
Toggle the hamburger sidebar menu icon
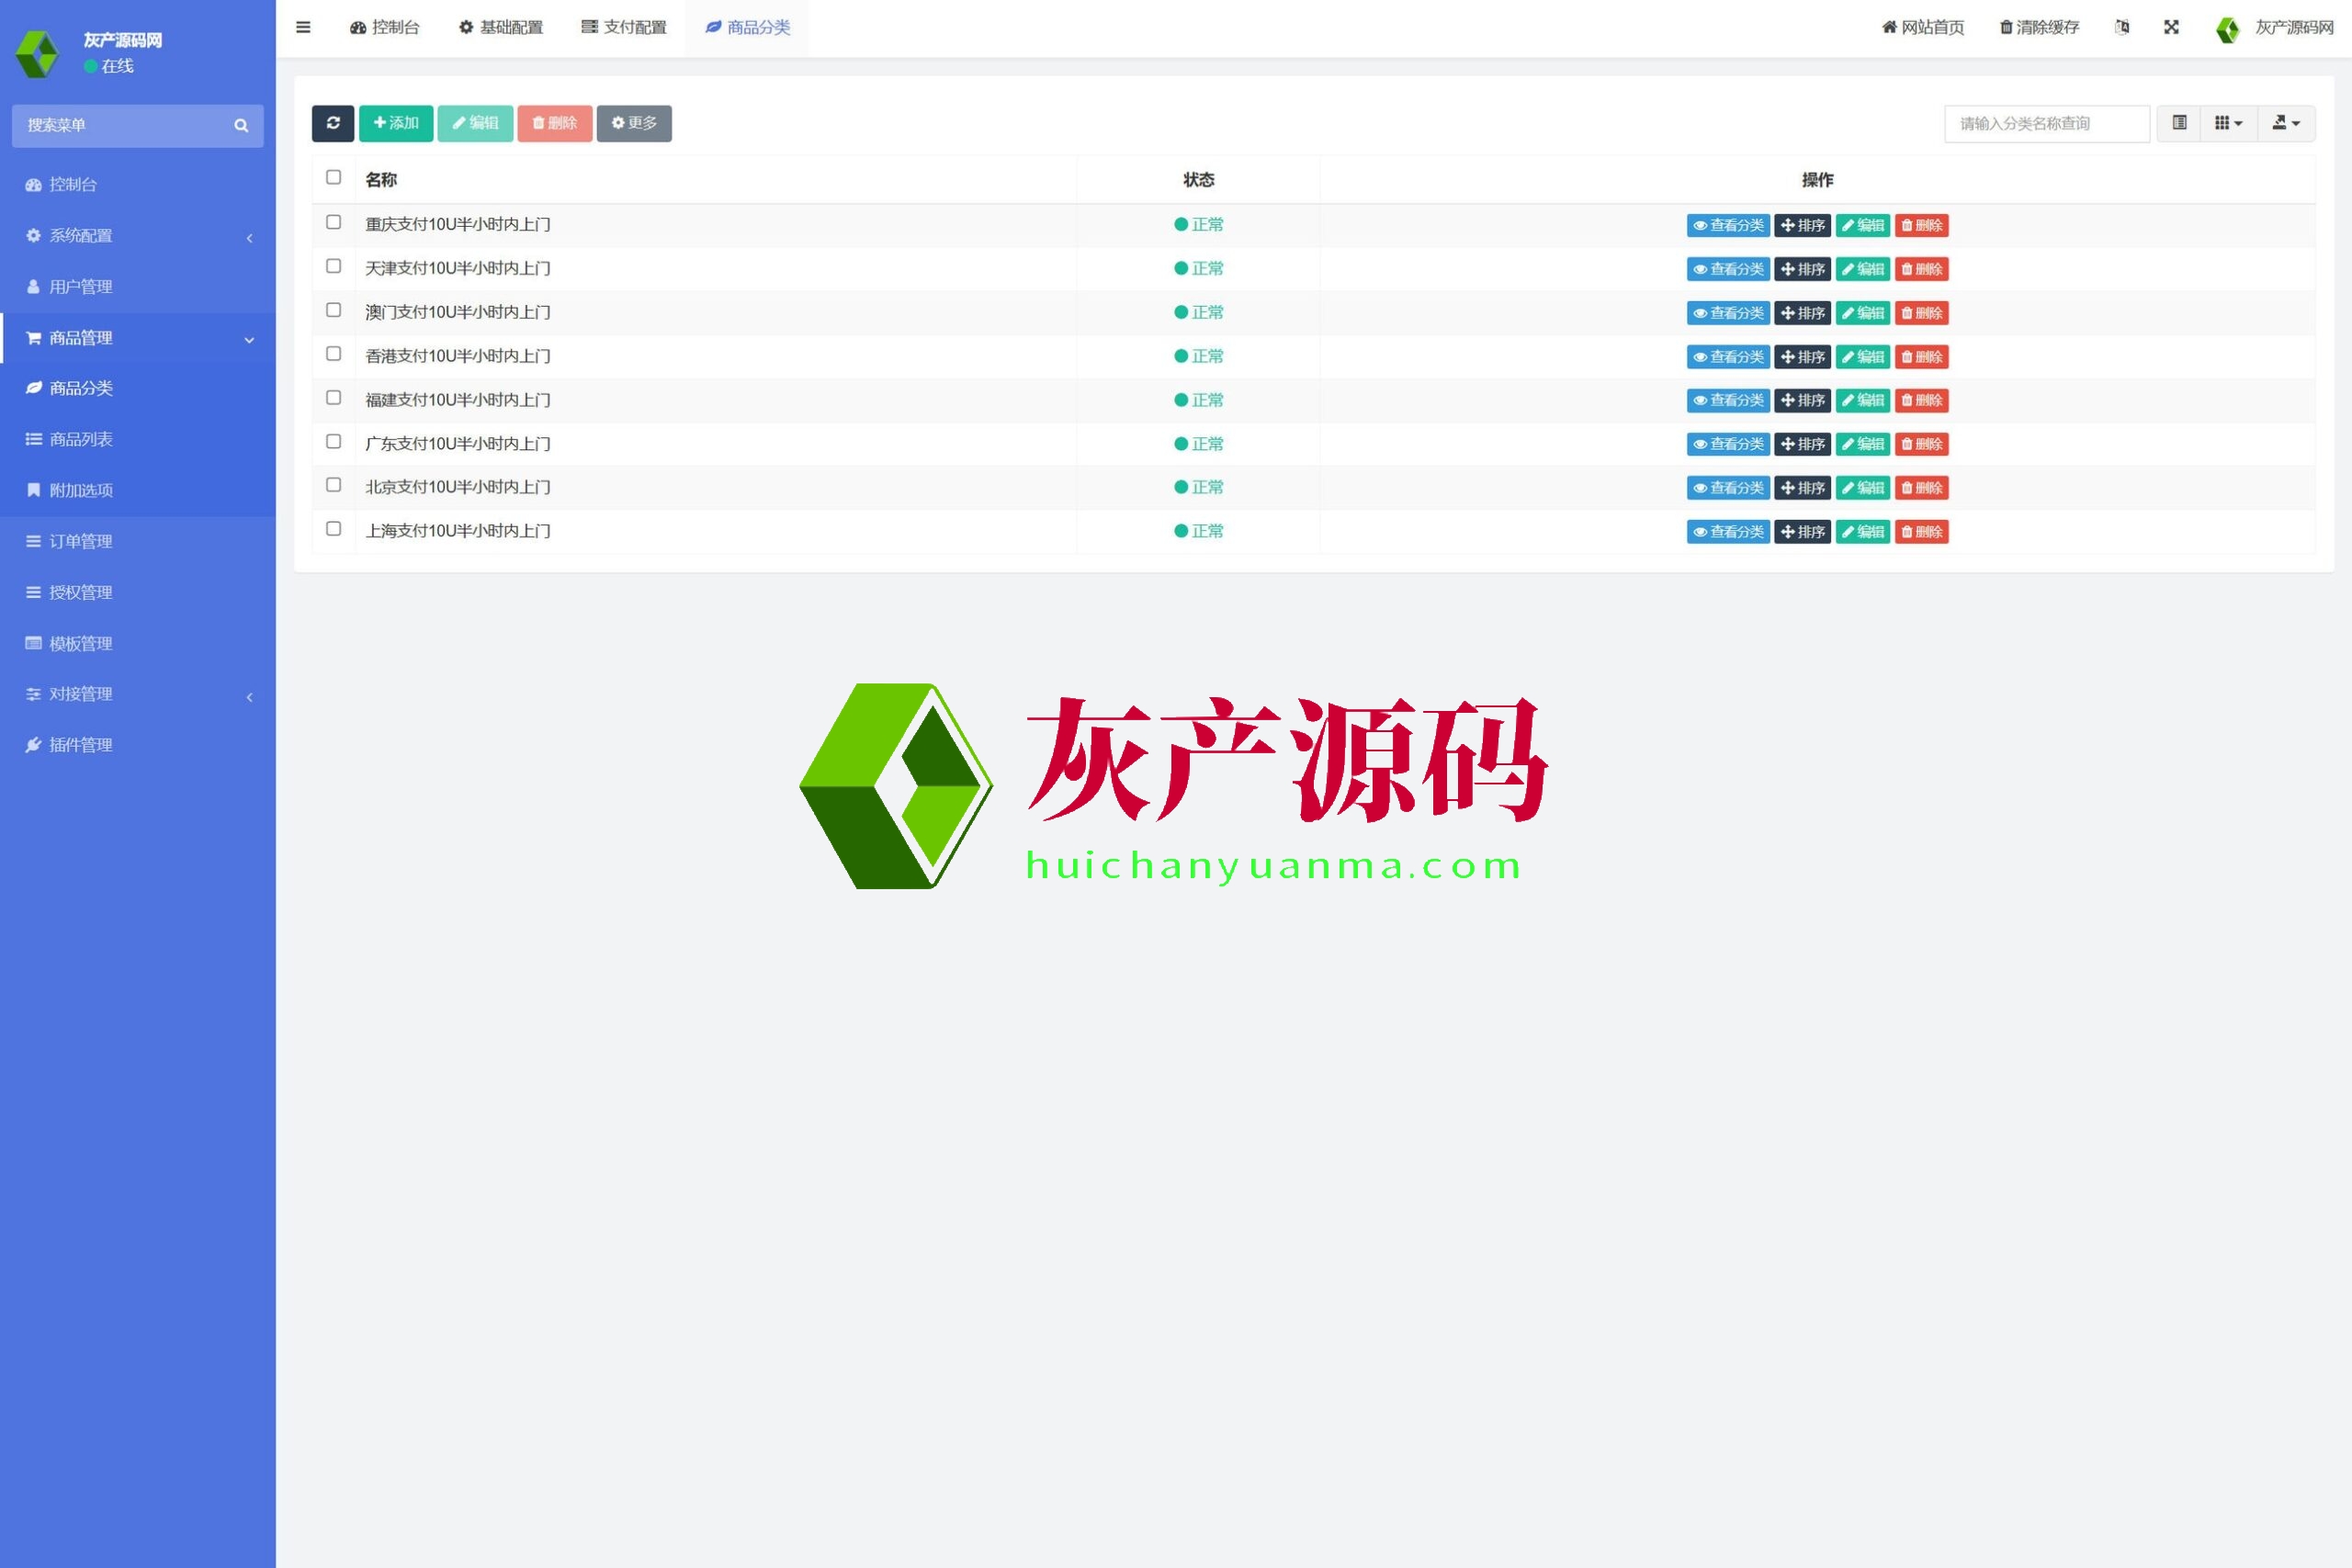click(303, 27)
